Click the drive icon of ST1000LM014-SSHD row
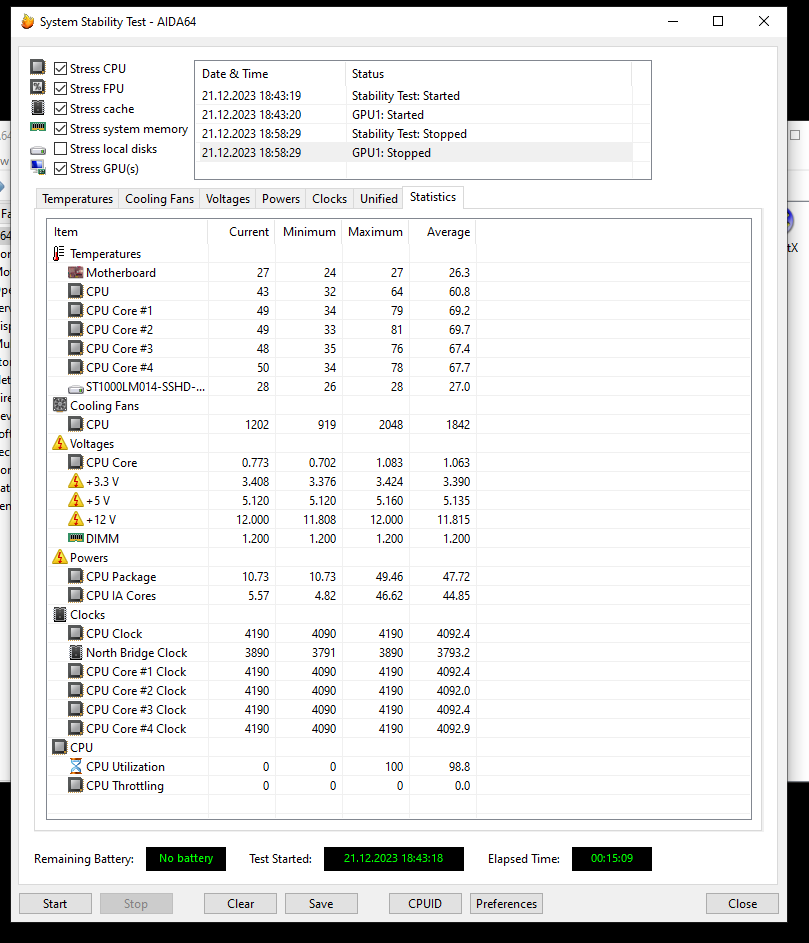 pos(76,389)
